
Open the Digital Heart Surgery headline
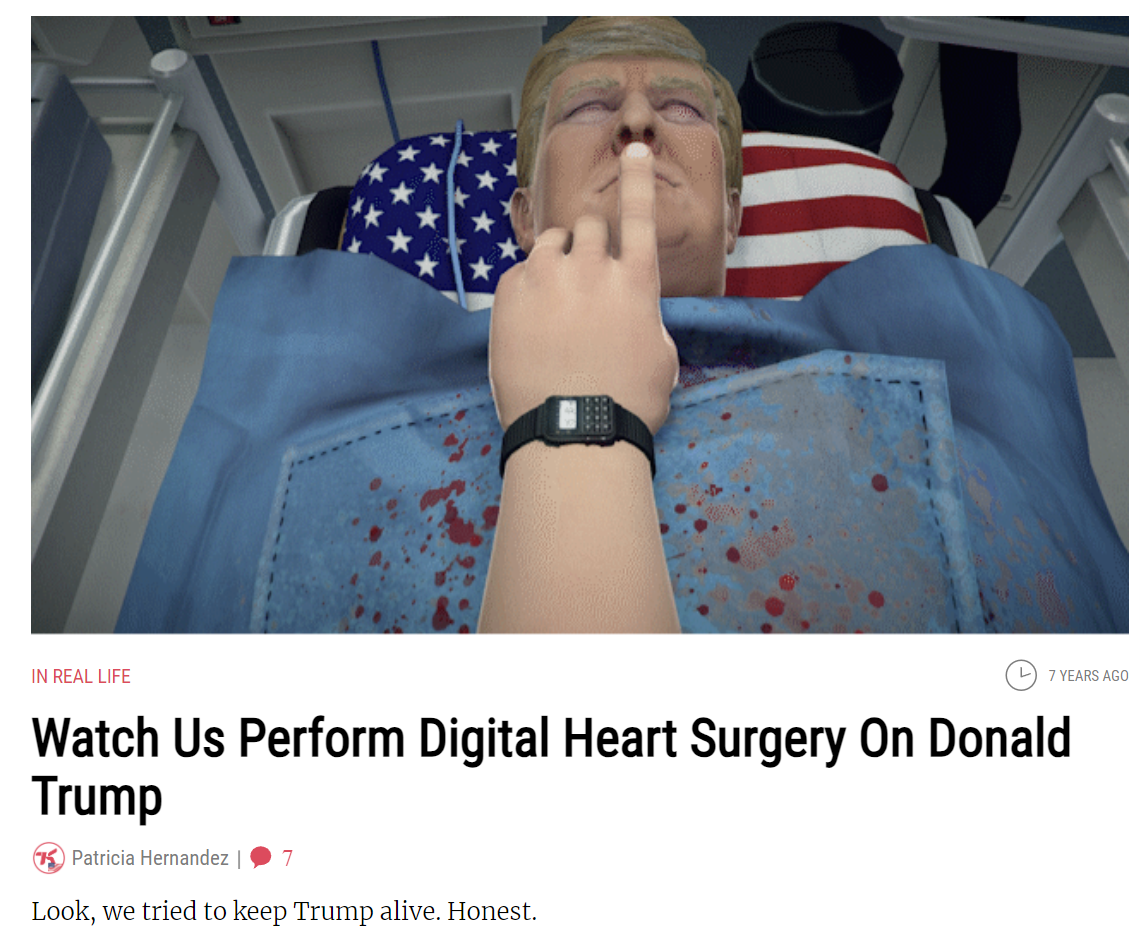[x=551, y=768]
